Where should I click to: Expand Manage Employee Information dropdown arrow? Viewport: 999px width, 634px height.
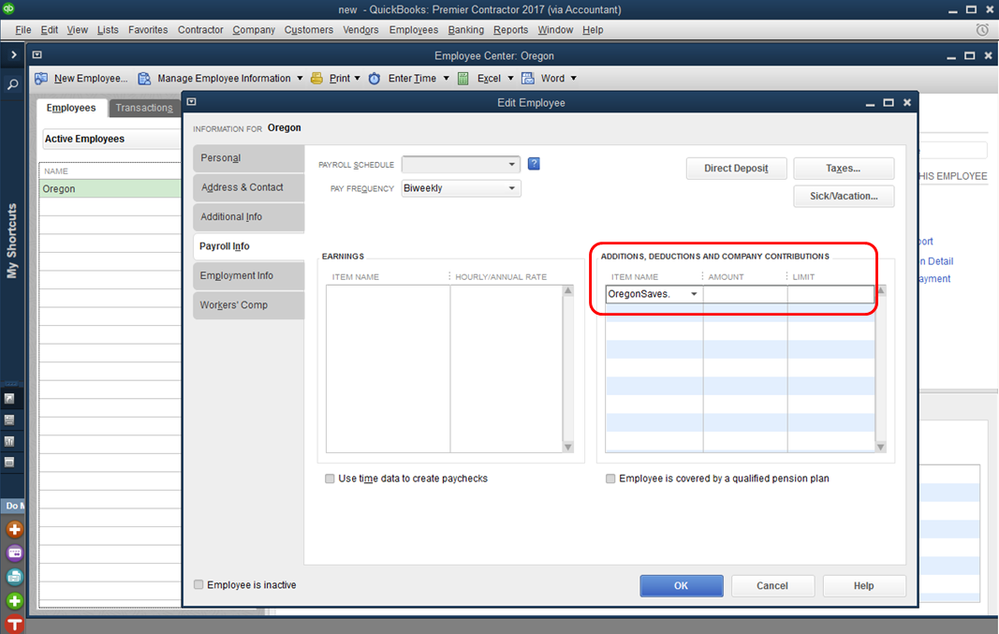pos(299,78)
